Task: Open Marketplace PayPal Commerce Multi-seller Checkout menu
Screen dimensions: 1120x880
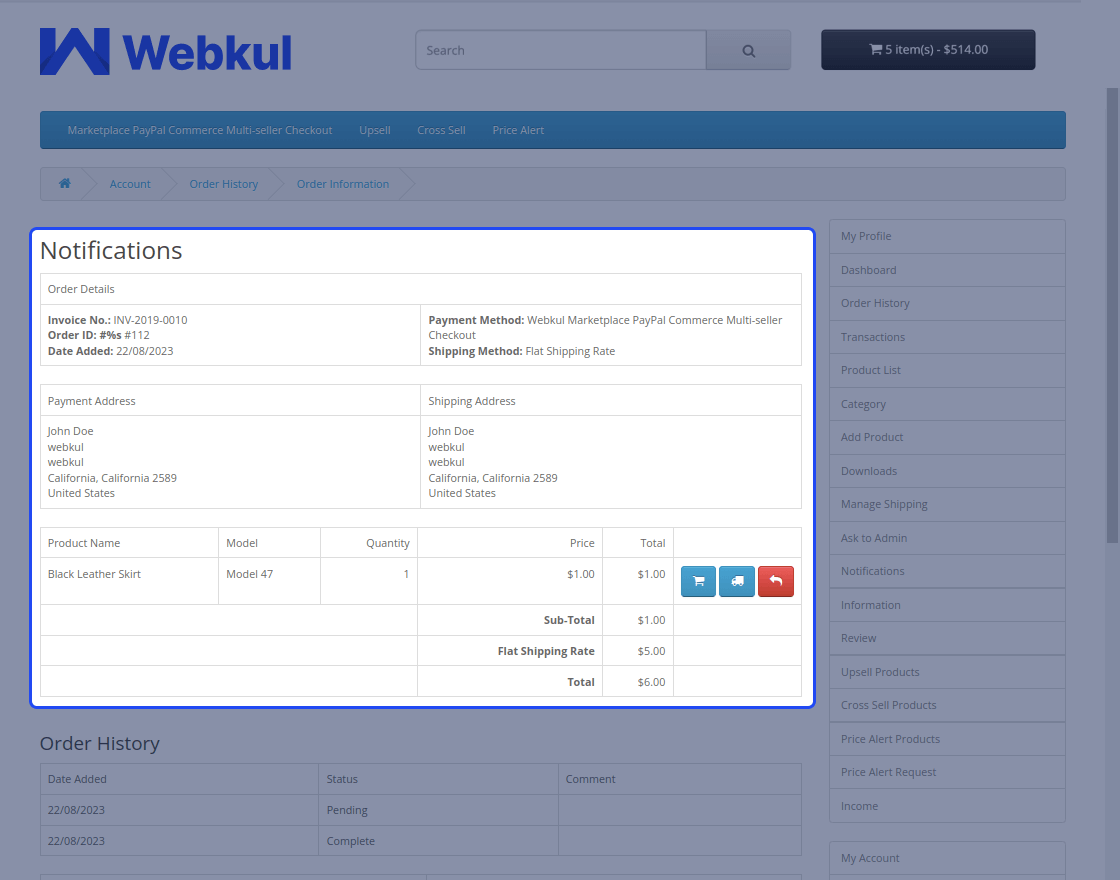Action: (200, 130)
